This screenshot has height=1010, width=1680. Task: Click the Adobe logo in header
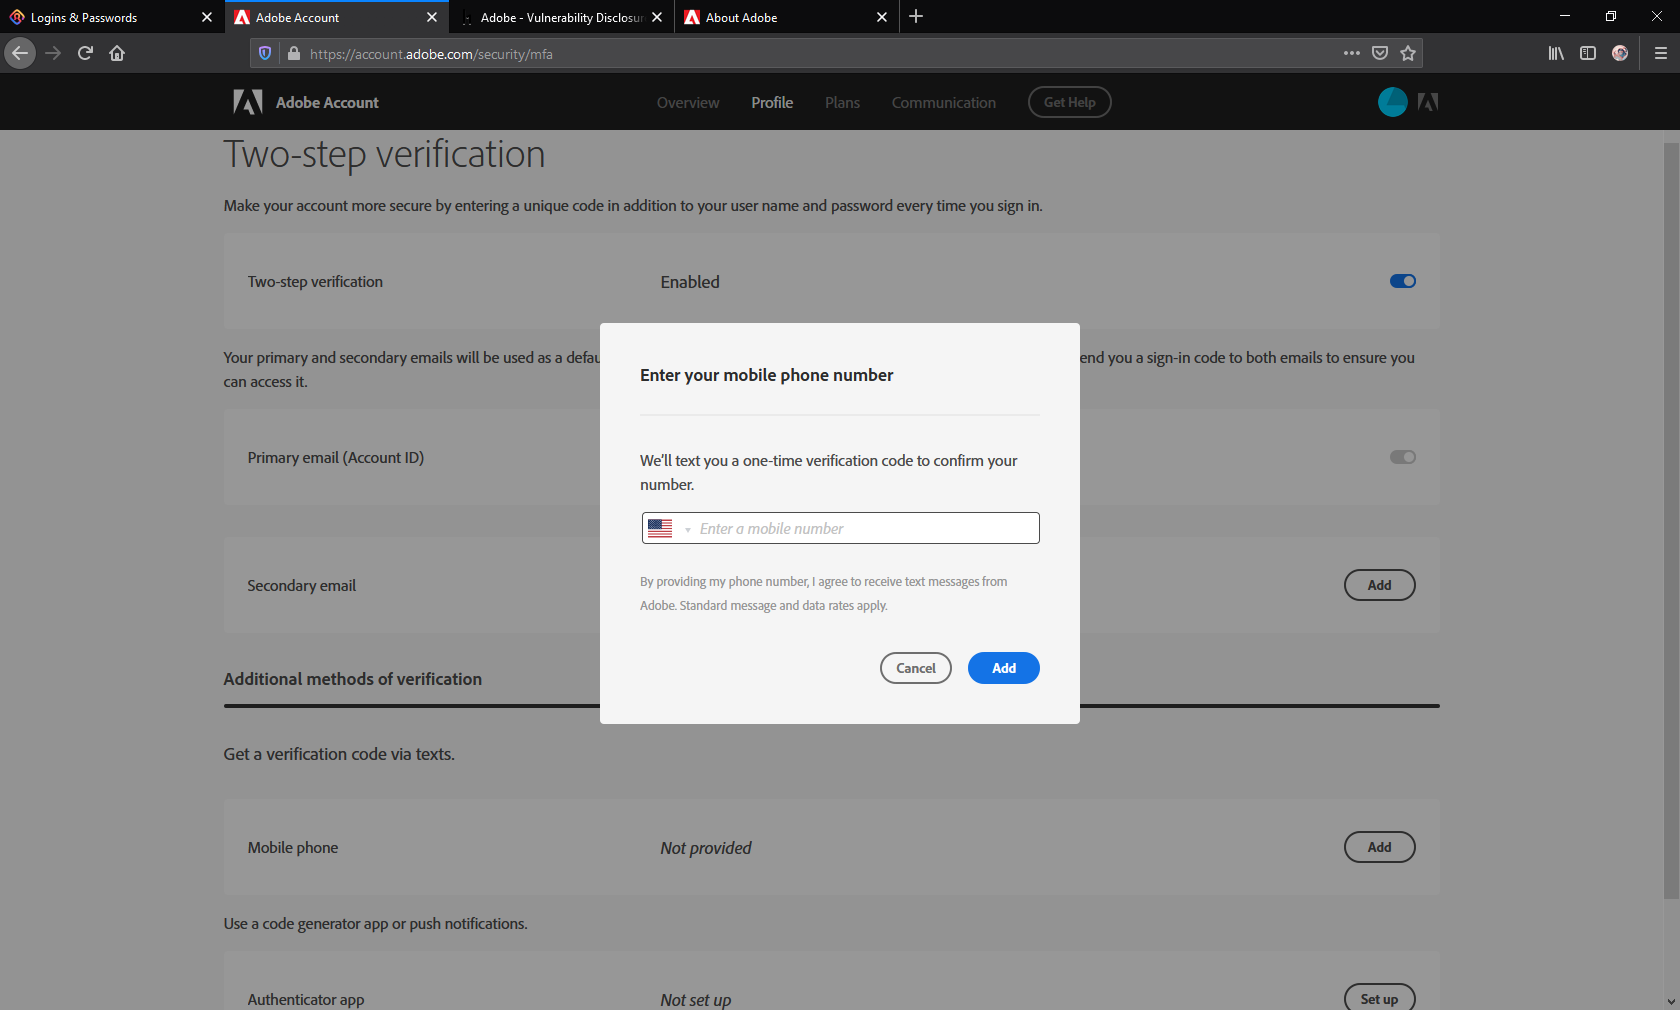click(248, 102)
